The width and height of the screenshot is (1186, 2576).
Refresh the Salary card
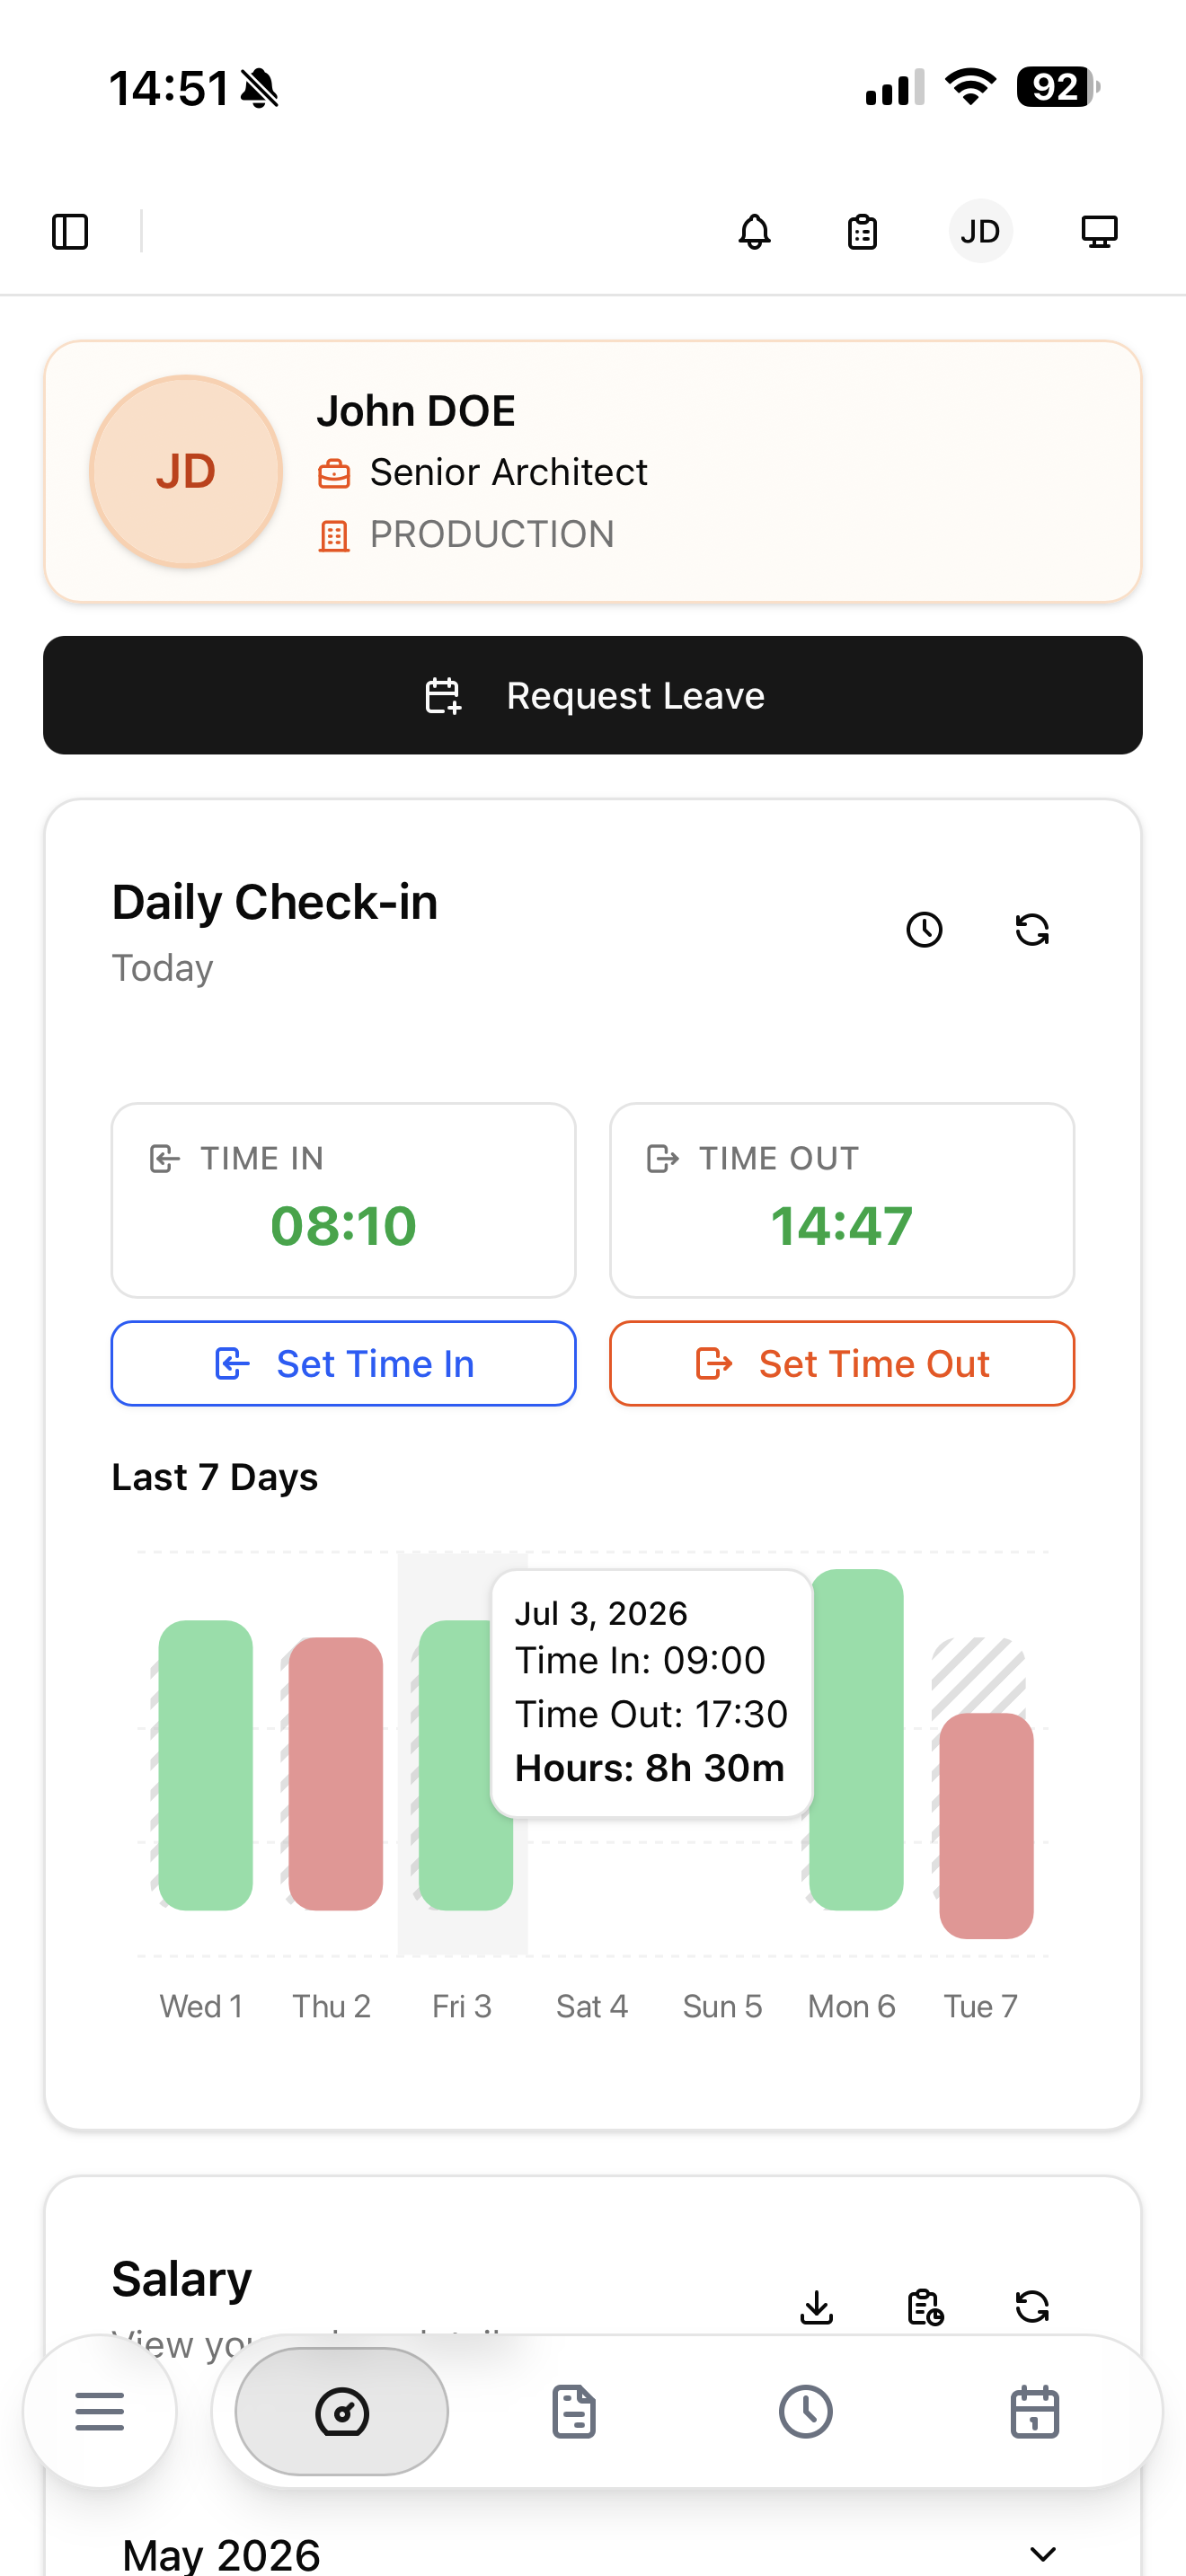1032,2307
